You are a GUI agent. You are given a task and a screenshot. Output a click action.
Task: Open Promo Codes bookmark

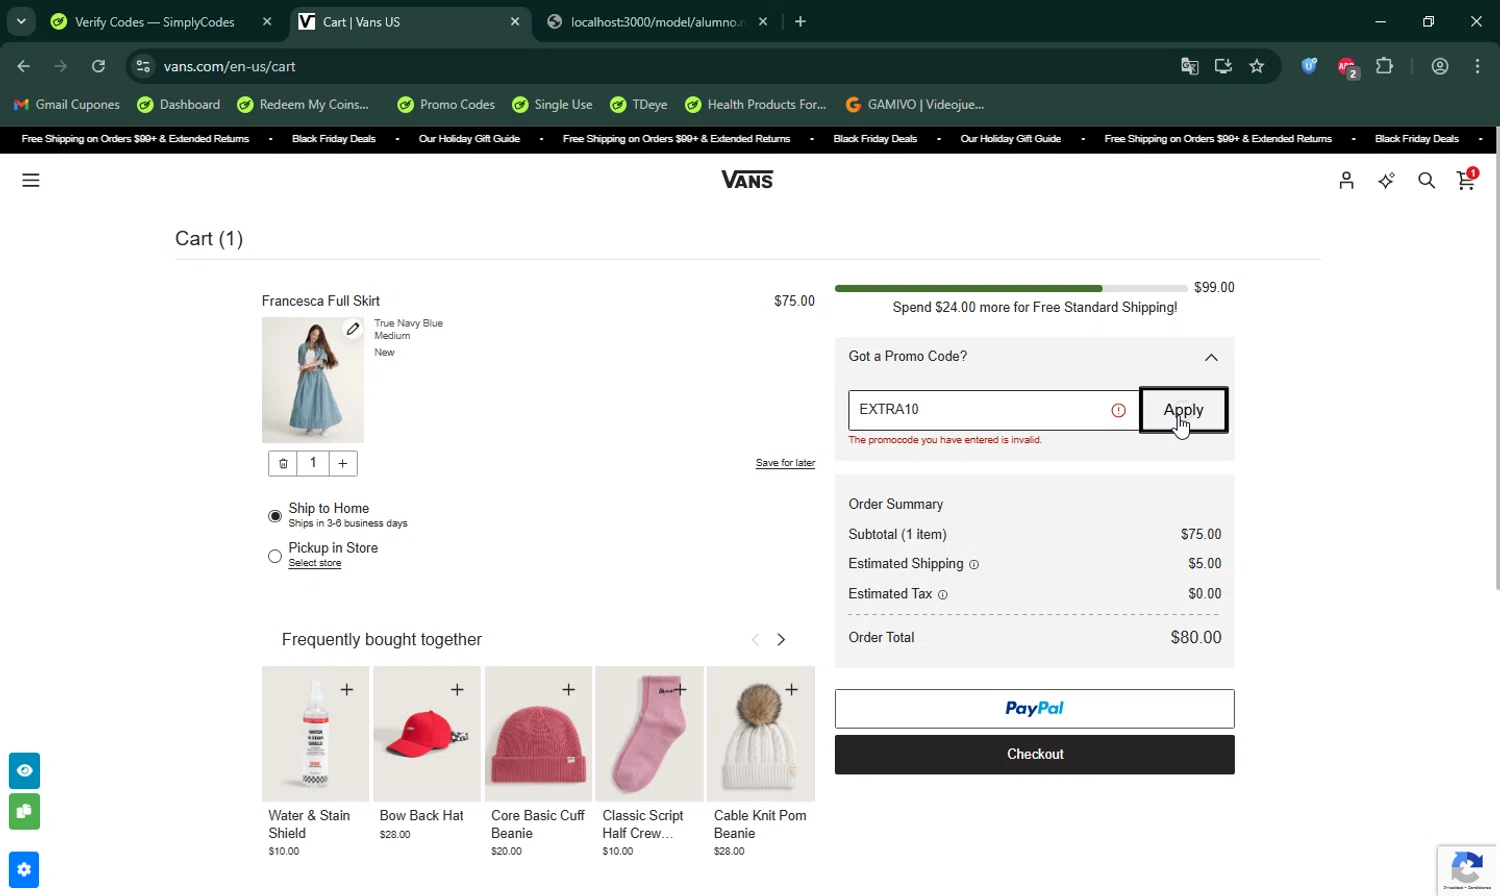pyautogui.click(x=446, y=104)
